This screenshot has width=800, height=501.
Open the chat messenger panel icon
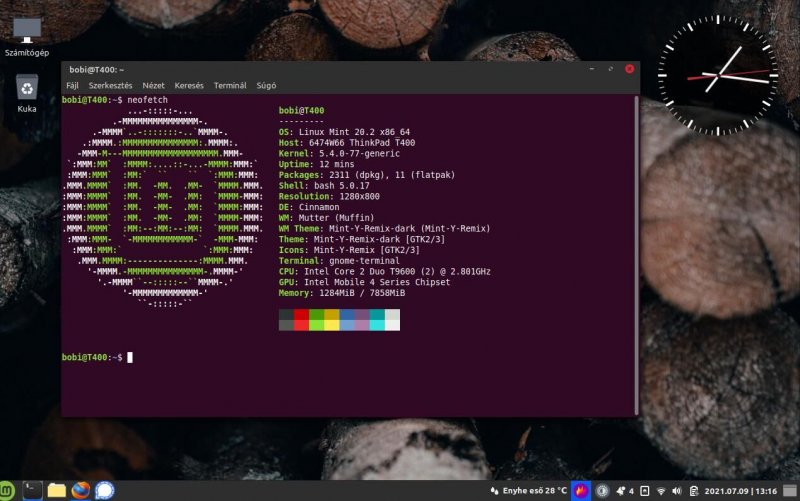tap(105, 490)
